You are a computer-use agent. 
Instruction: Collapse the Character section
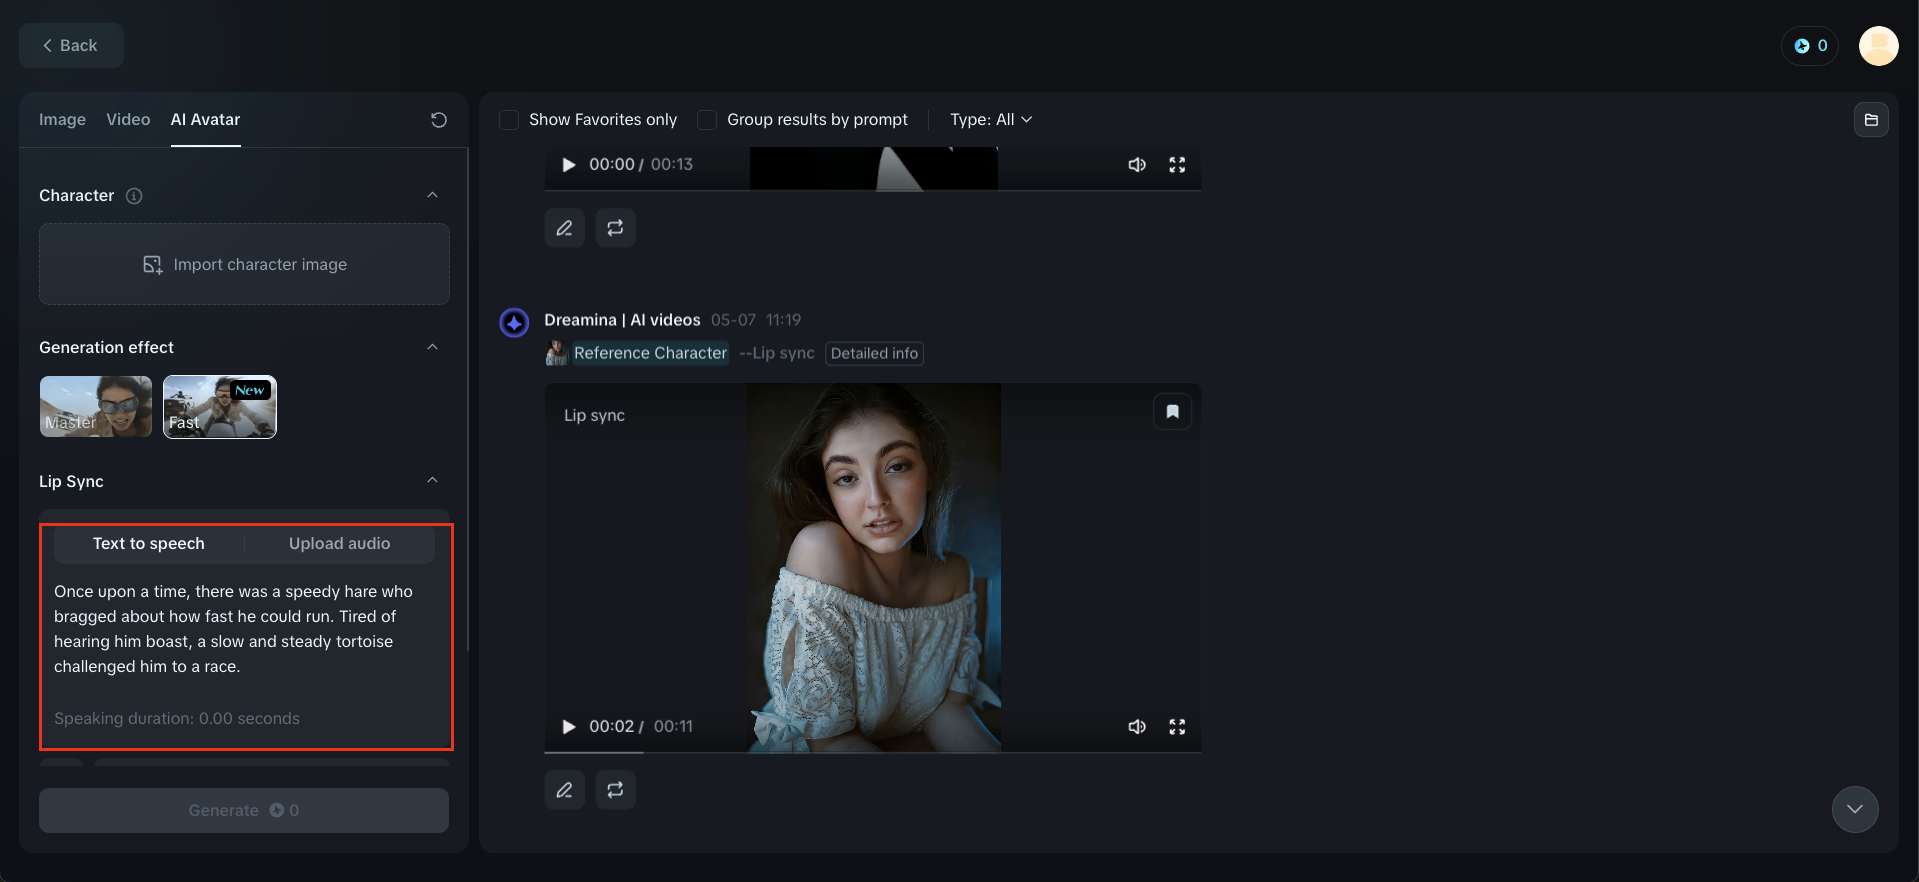point(432,195)
